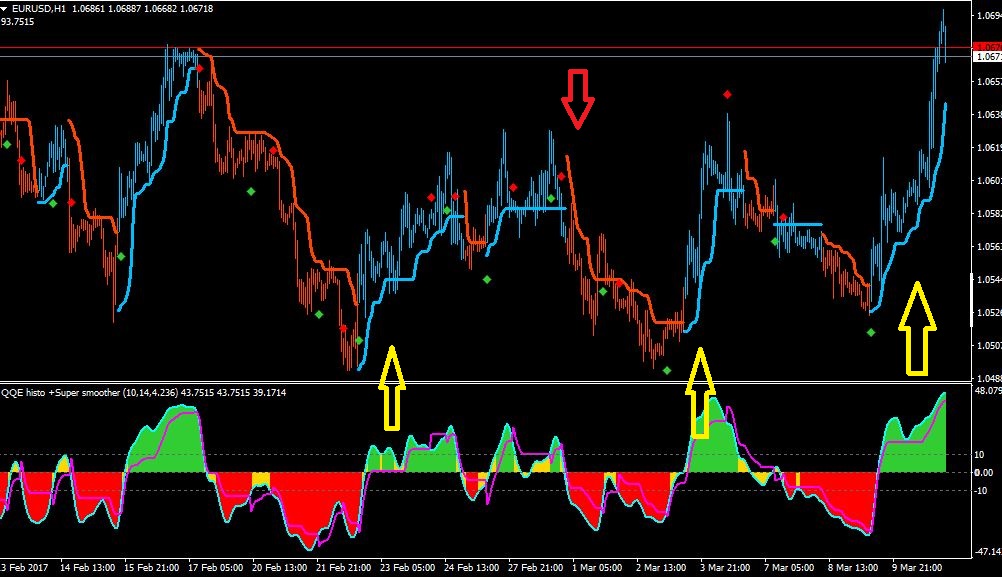
Task: Click the 1.0563 price axis label
Action: click(989, 247)
